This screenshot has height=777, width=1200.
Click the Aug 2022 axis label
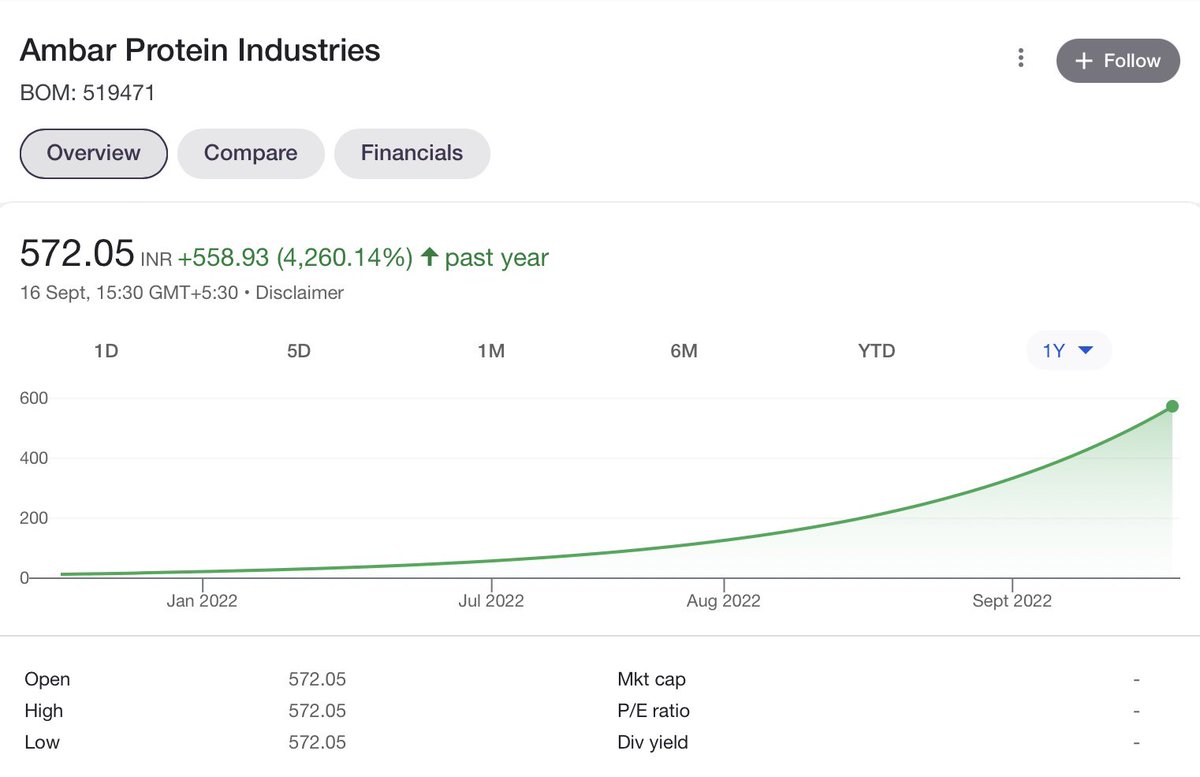tap(724, 601)
